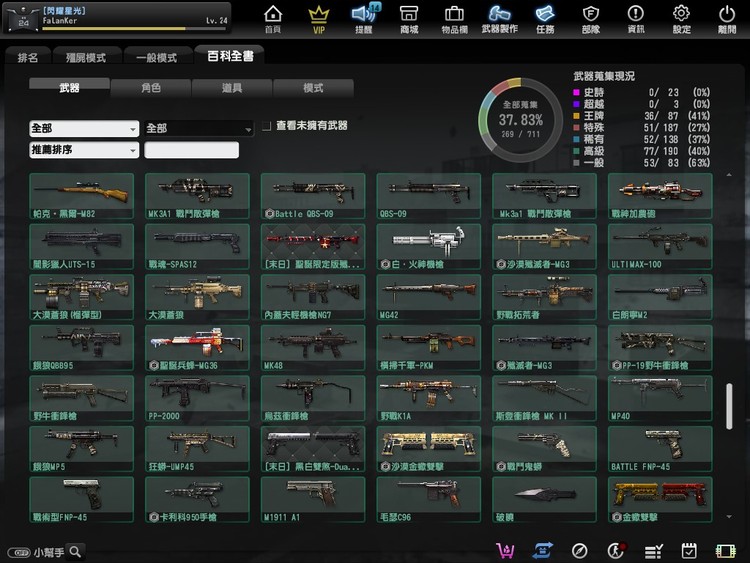Click the 史詩 magenta rarity swatch

[576, 92]
